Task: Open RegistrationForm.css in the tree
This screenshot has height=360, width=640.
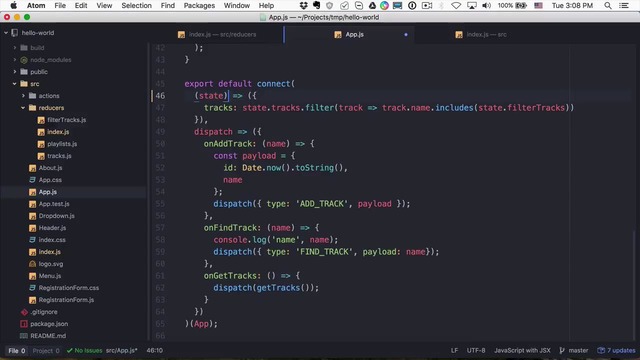Action: point(69,288)
